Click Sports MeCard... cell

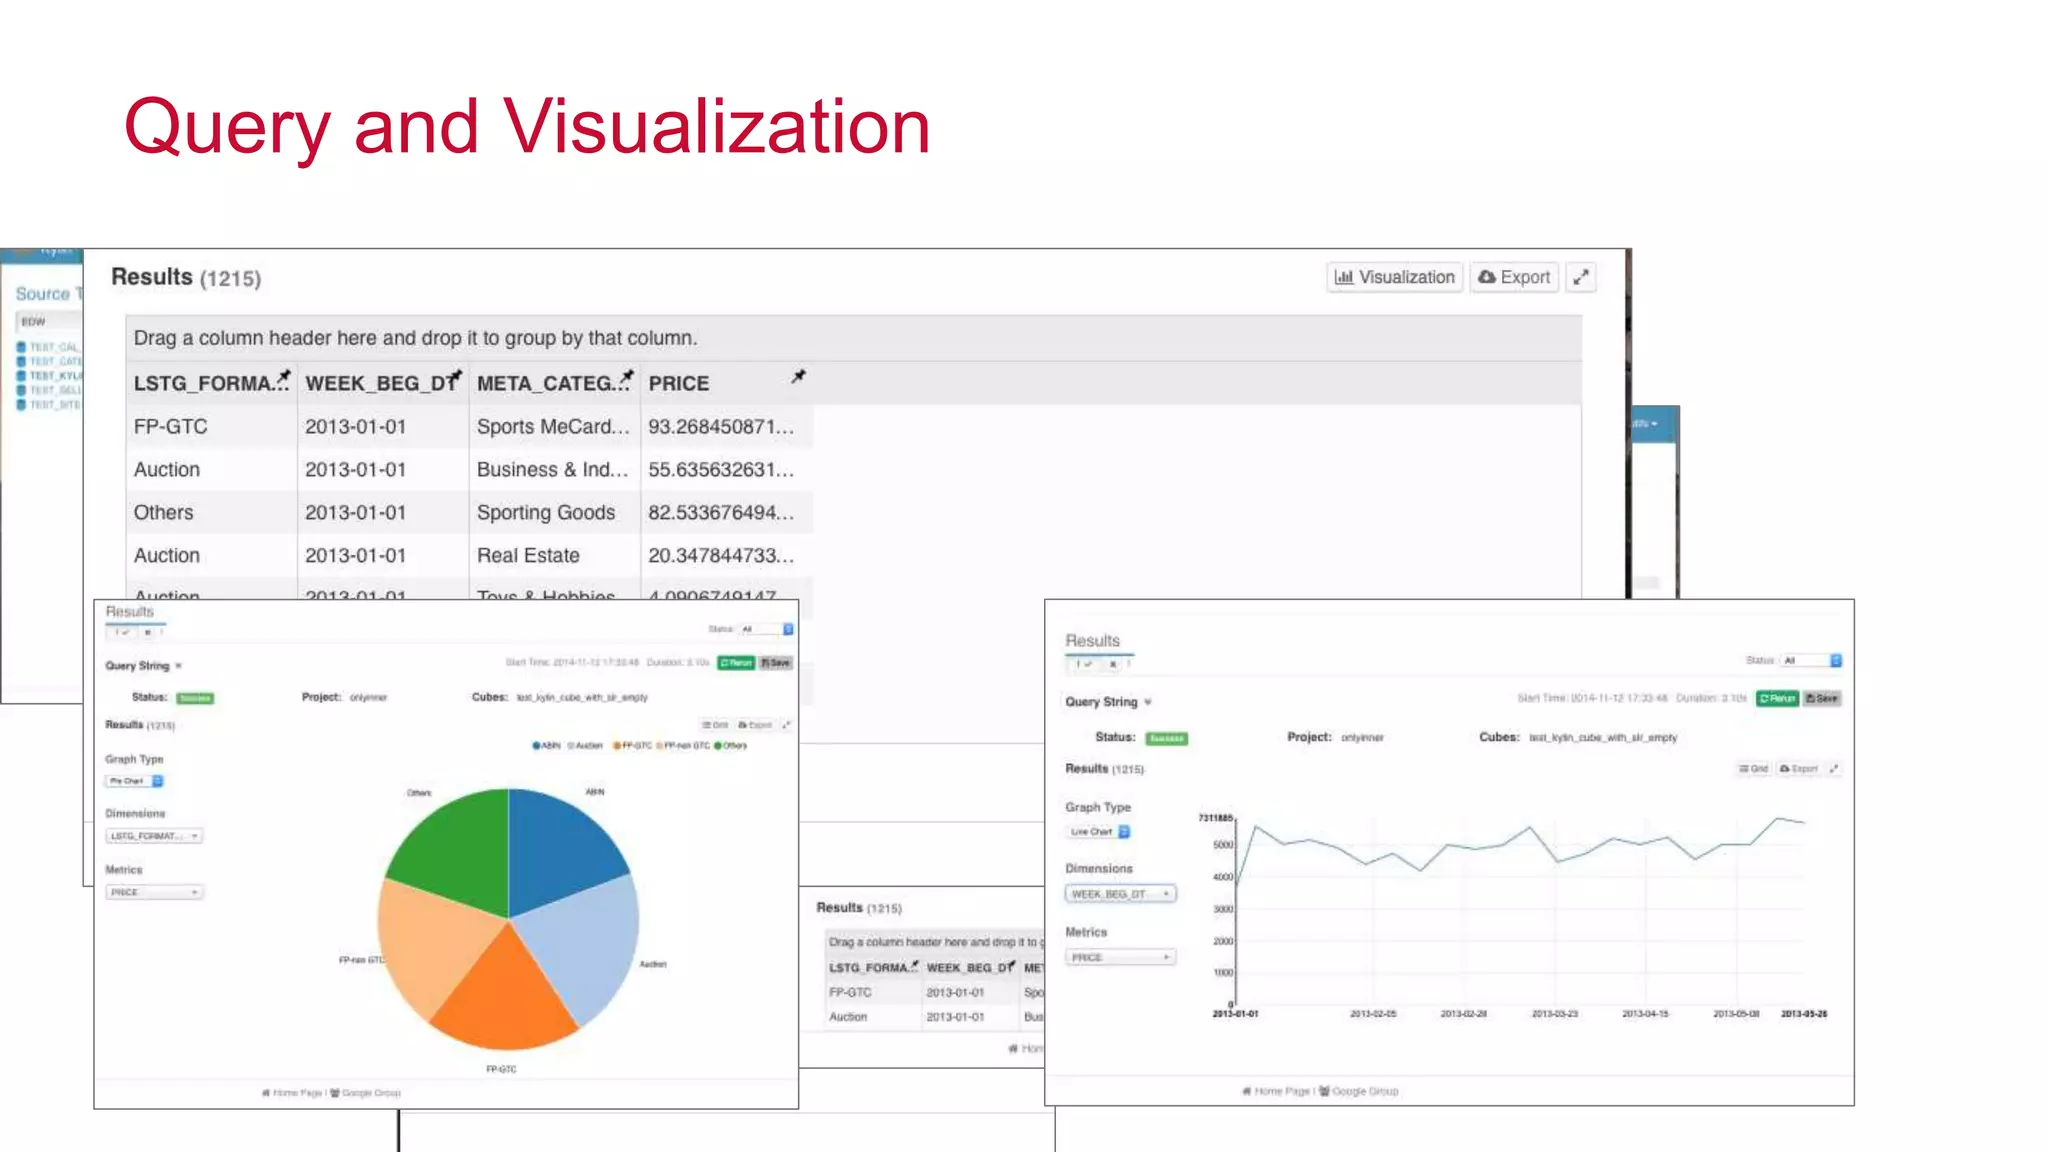click(554, 427)
